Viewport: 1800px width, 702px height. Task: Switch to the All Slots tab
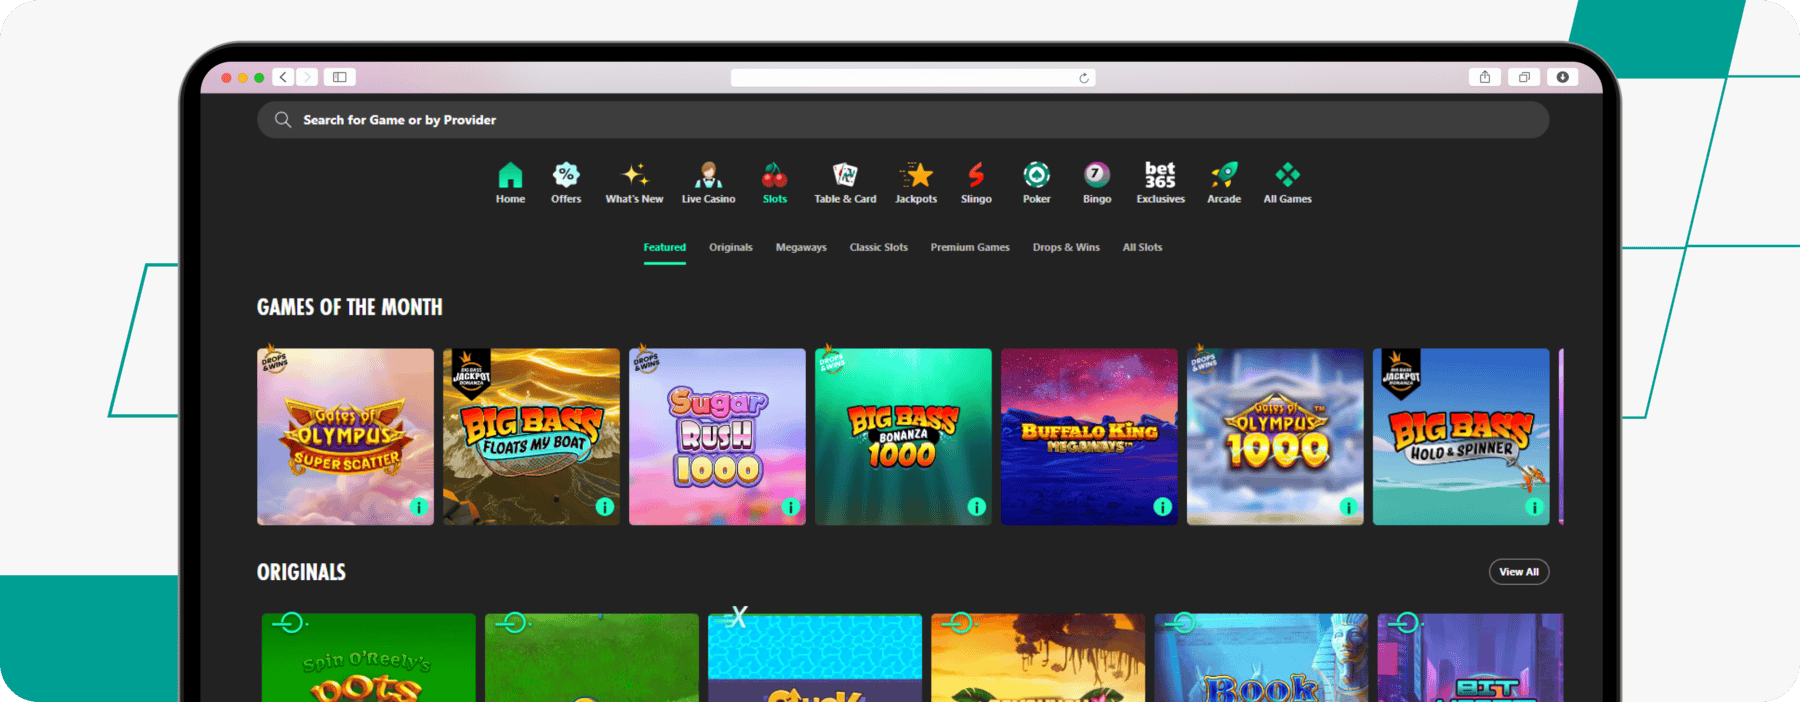[1142, 247]
